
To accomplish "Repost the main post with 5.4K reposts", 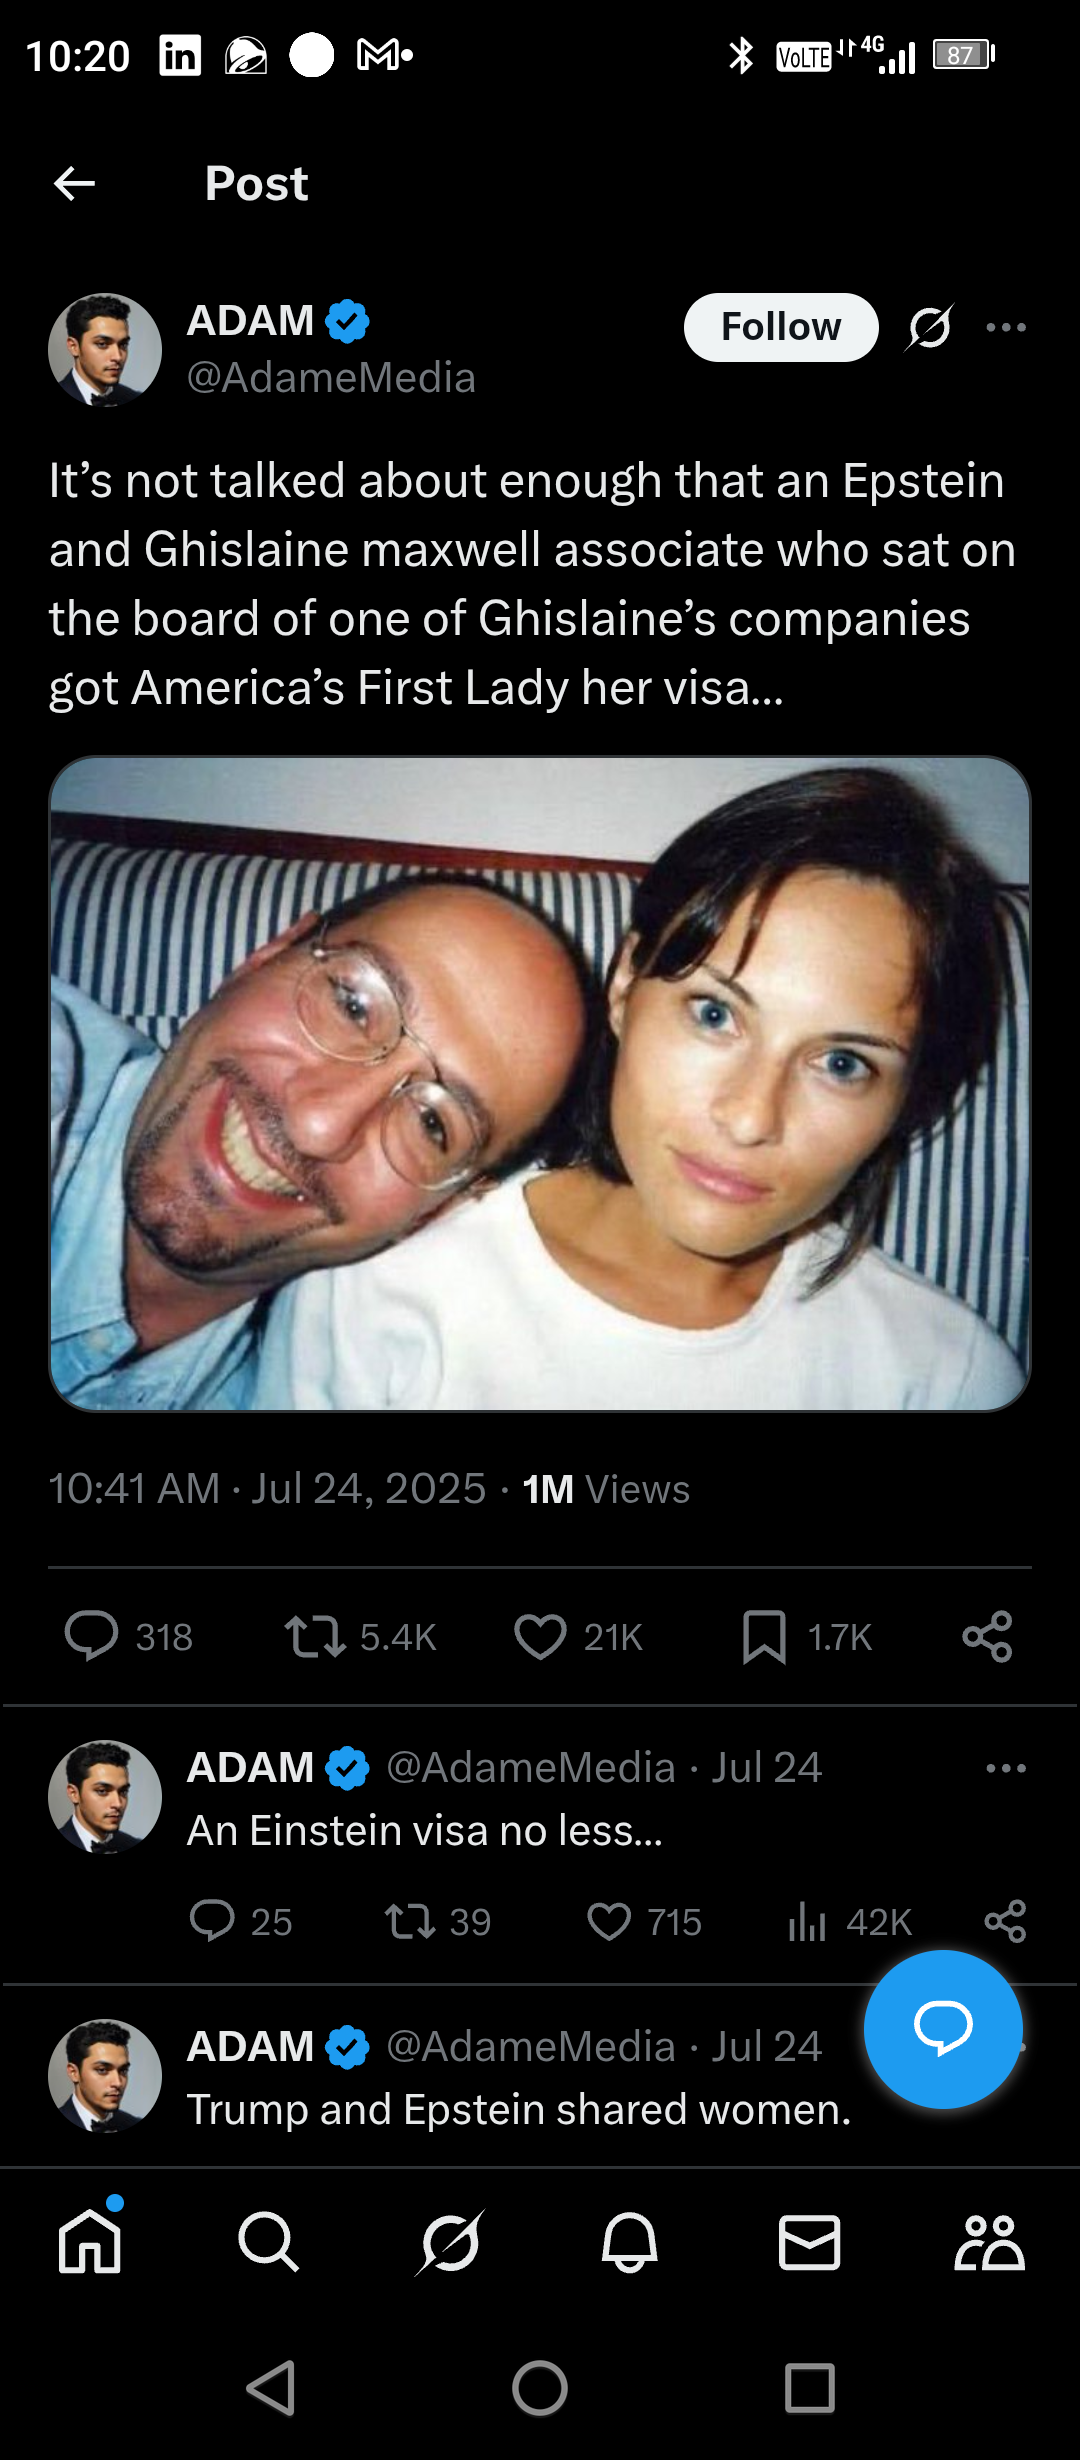I will [315, 1636].
